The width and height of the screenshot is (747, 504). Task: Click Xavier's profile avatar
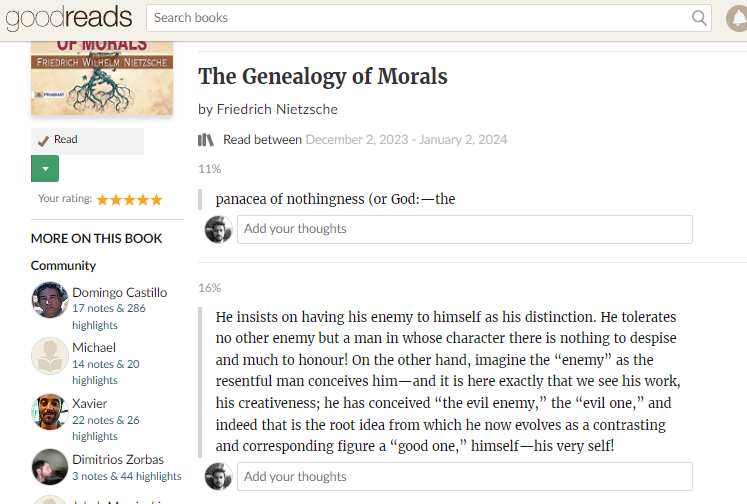tap(49, 411)
